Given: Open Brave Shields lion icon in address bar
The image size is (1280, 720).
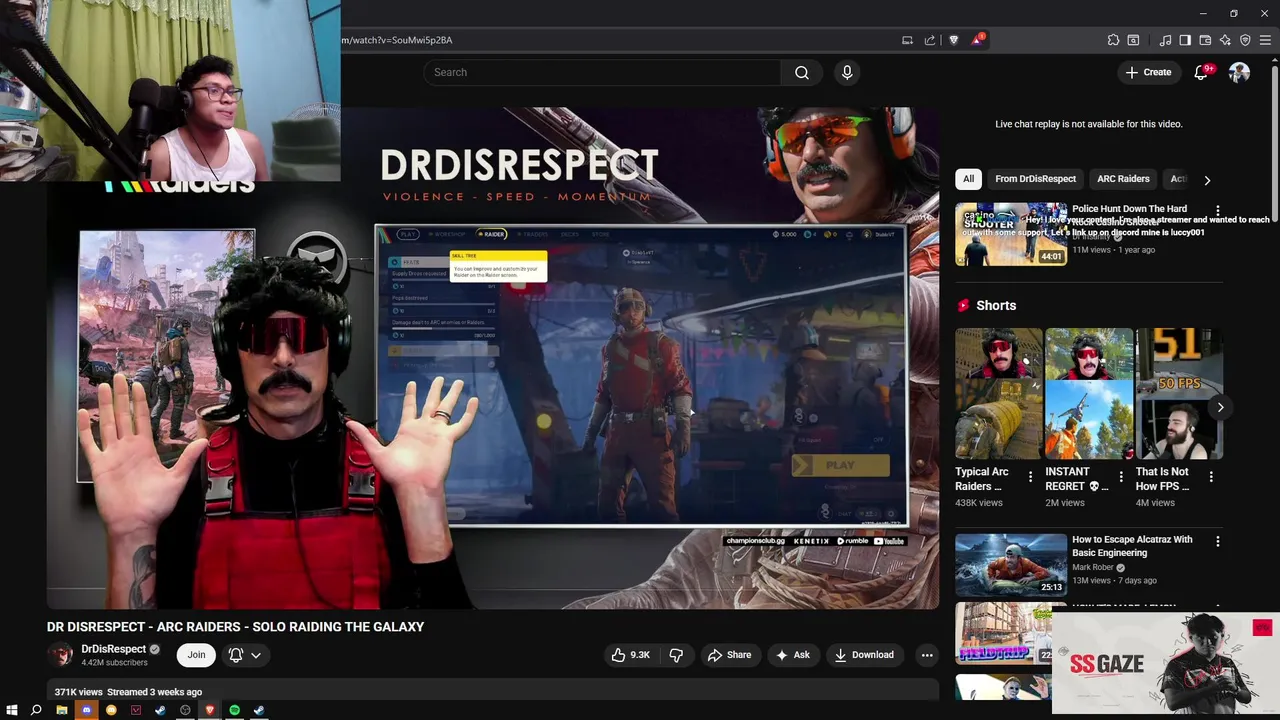Looking at the screenshot, I should click(x=953, y=40).
